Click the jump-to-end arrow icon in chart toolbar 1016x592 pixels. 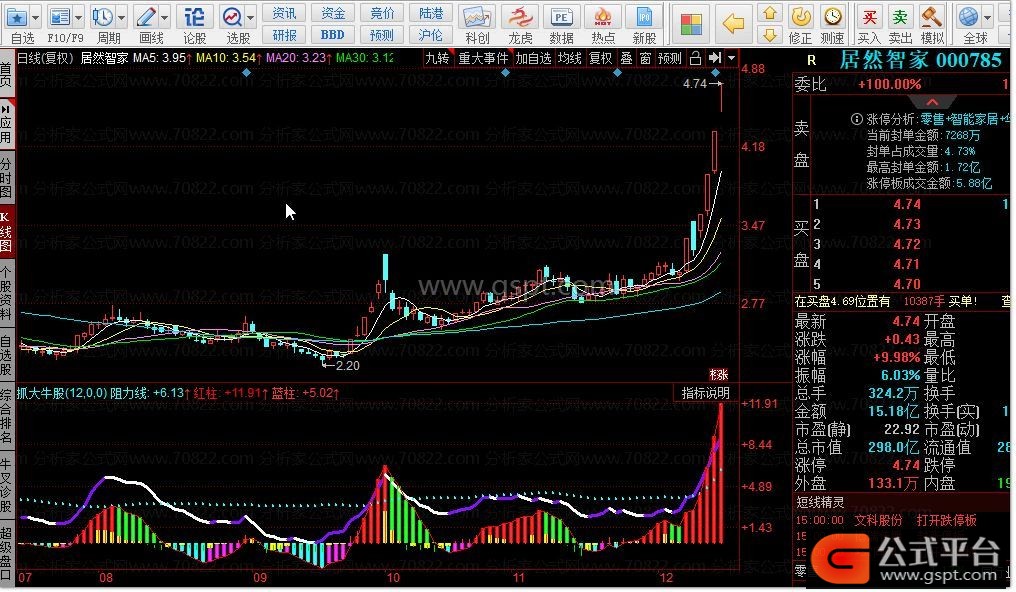[x=714, y=58]
